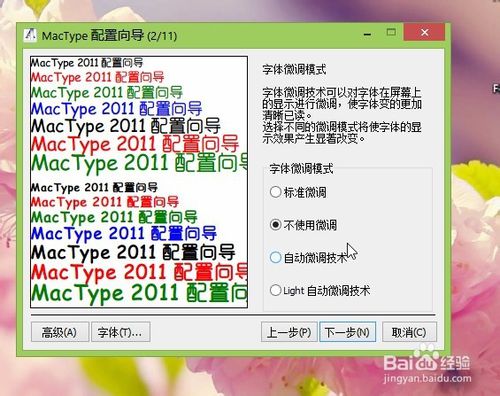Screen dimensions: 500x396
Task: Click the 字体微调模式 group box label
Action: tap(301, 169)
